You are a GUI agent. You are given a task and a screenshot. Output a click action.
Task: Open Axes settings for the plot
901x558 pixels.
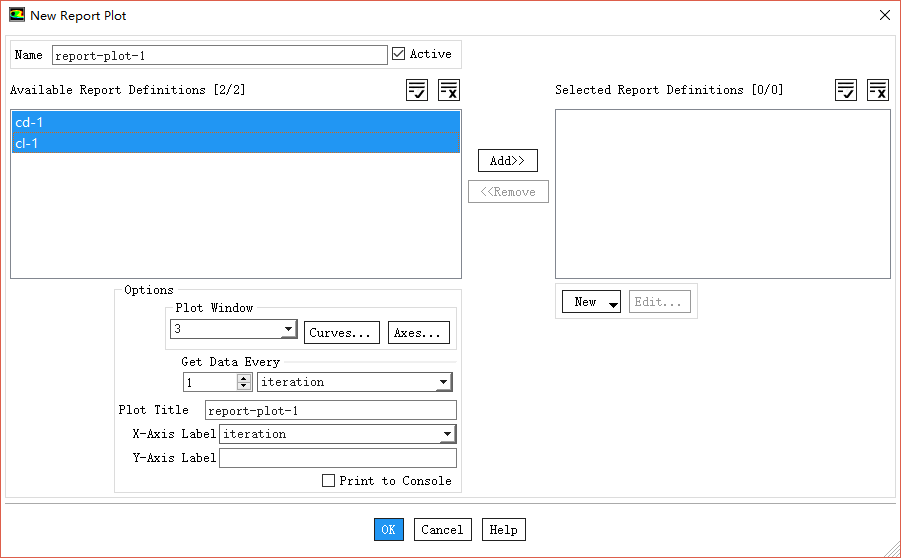click(x=419, y=333)
